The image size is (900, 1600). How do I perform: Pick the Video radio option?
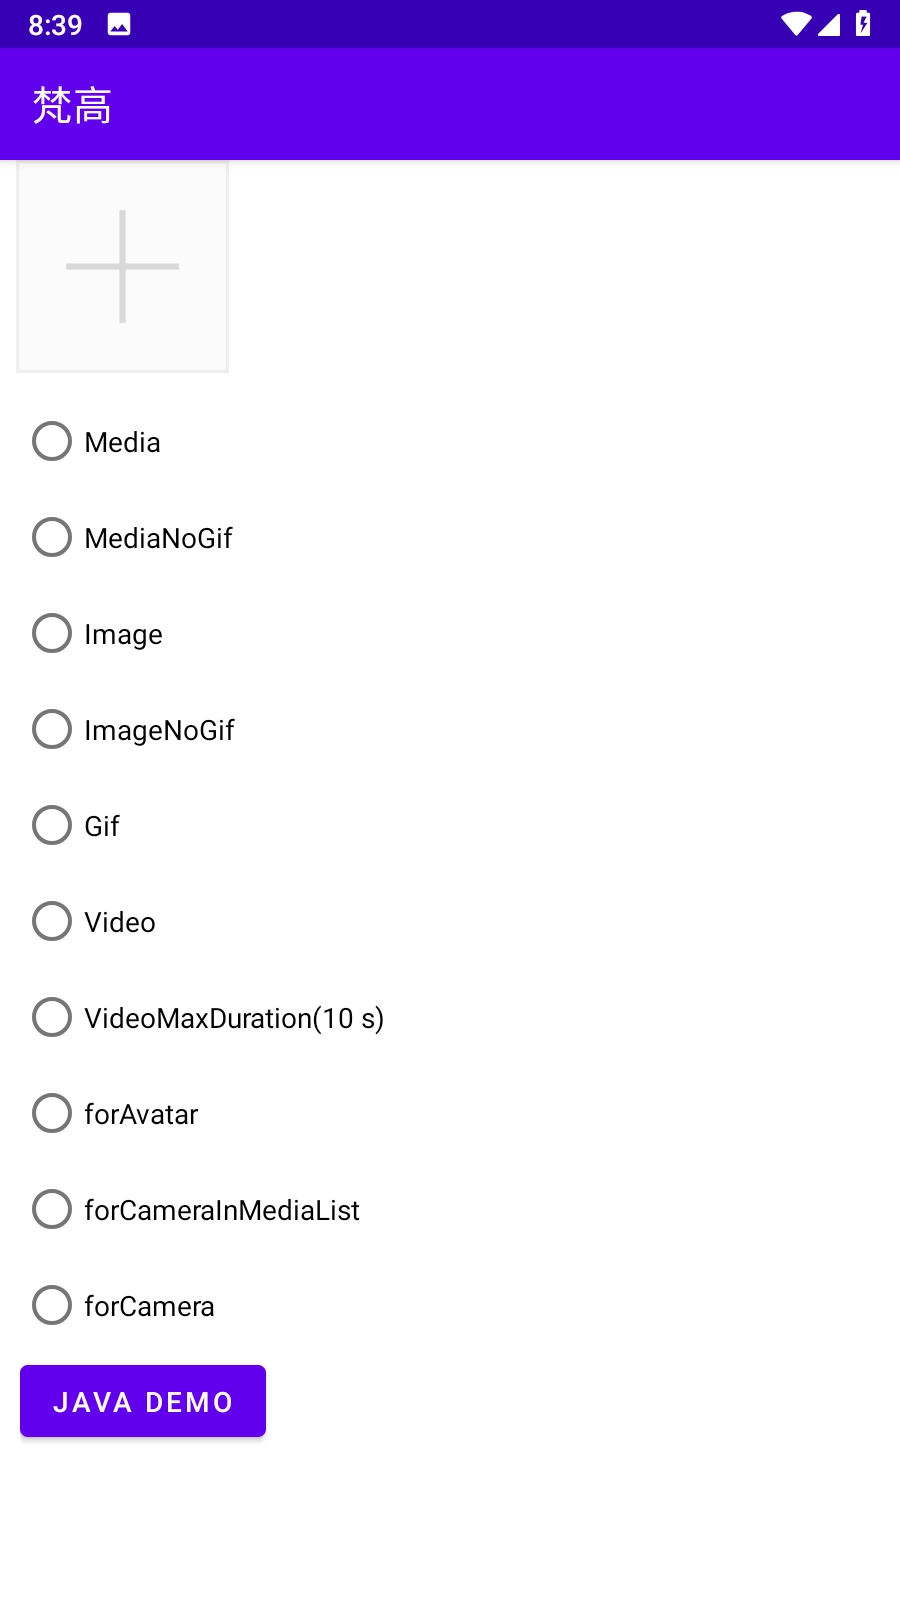coord(52,921)
